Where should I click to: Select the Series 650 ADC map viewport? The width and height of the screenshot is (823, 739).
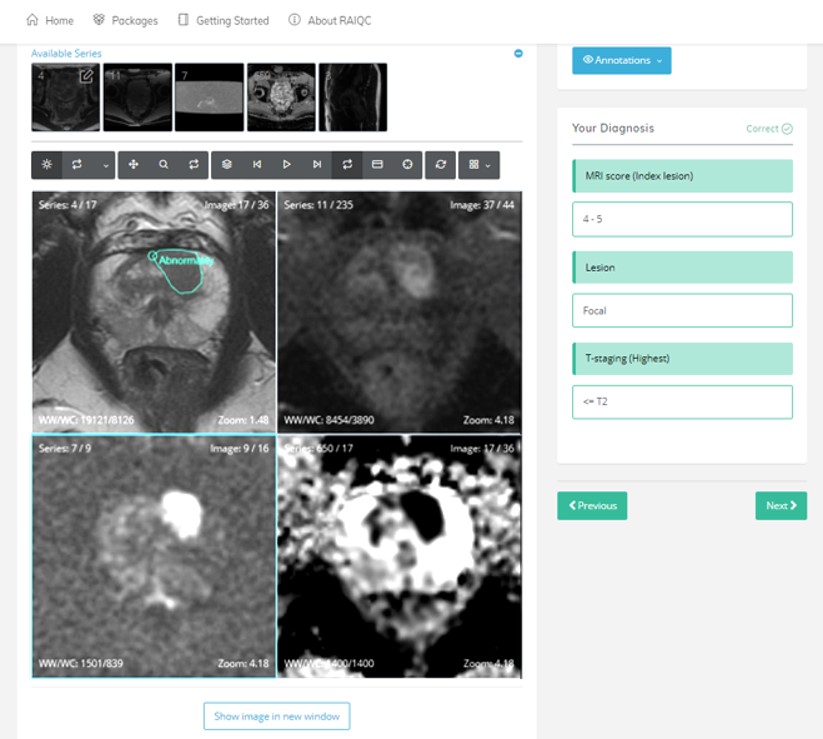coord(399,556)
